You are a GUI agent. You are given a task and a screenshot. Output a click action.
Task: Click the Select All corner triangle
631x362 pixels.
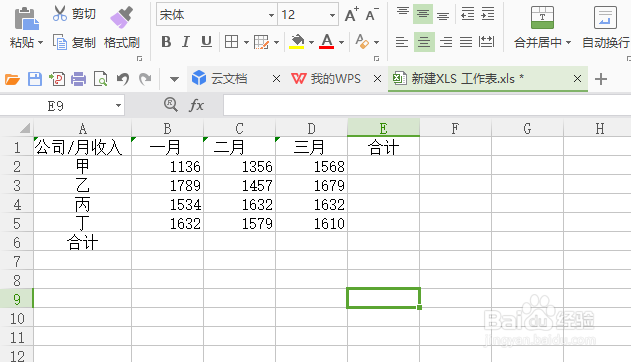[x=25, y=128]
